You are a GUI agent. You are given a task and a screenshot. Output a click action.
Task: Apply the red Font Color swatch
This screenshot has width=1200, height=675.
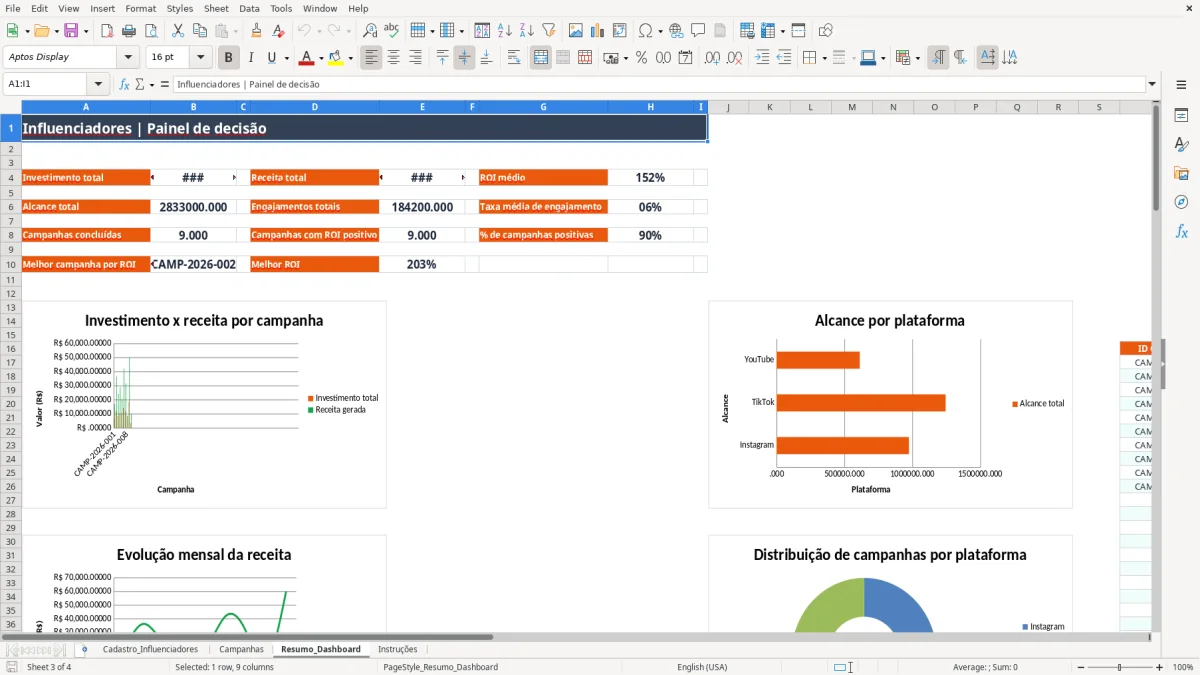coord(307,58)
